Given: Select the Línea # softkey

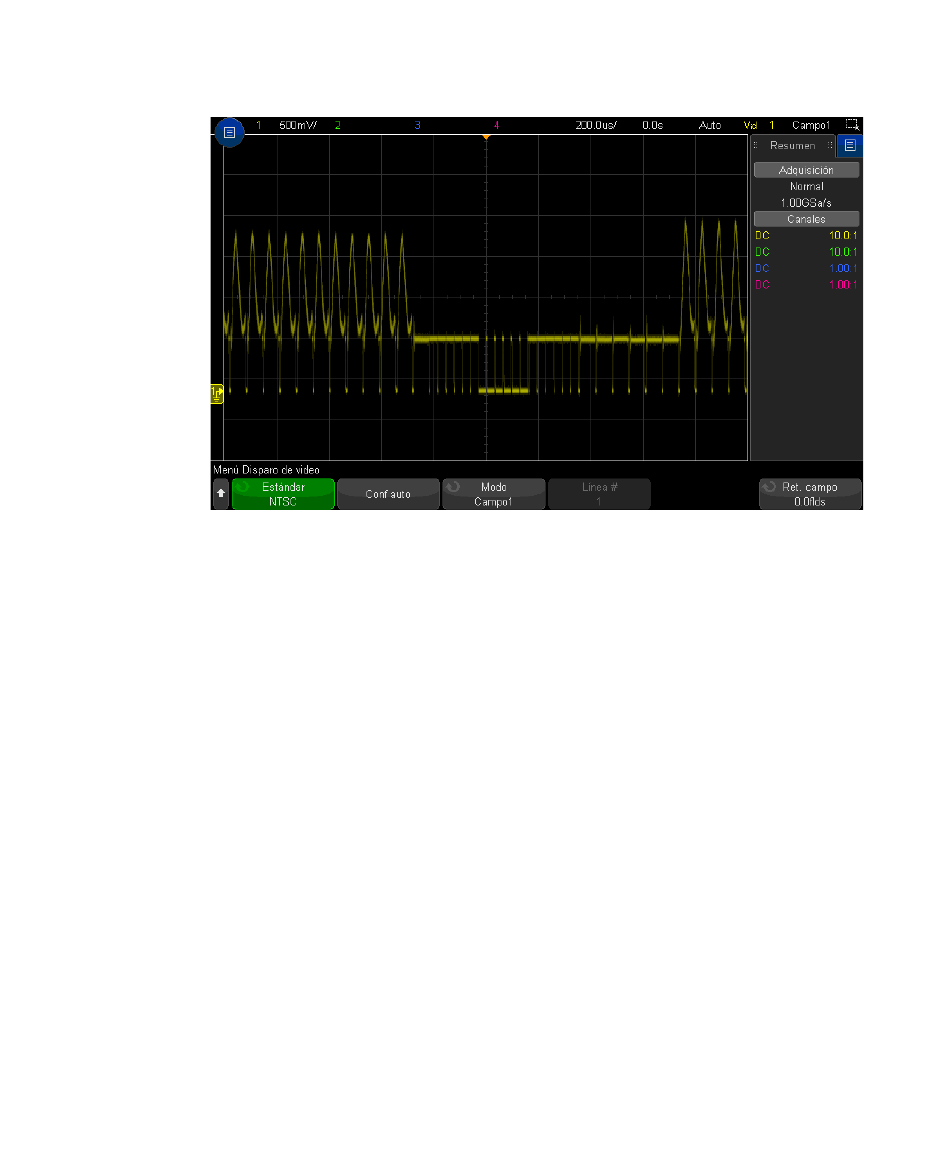Looking at the screenshot, I should [x=599, y=494].
